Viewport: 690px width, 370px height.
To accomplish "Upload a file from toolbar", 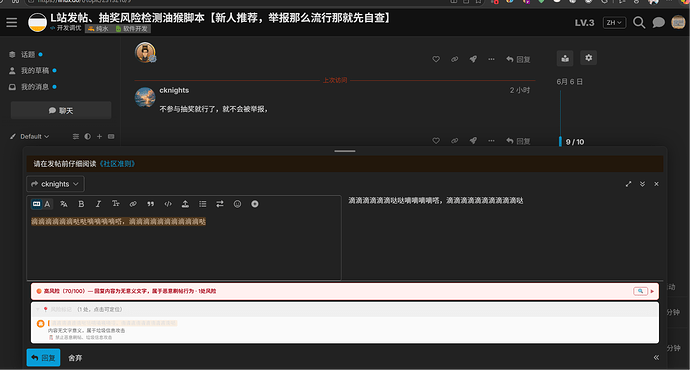I will point(185,204).
